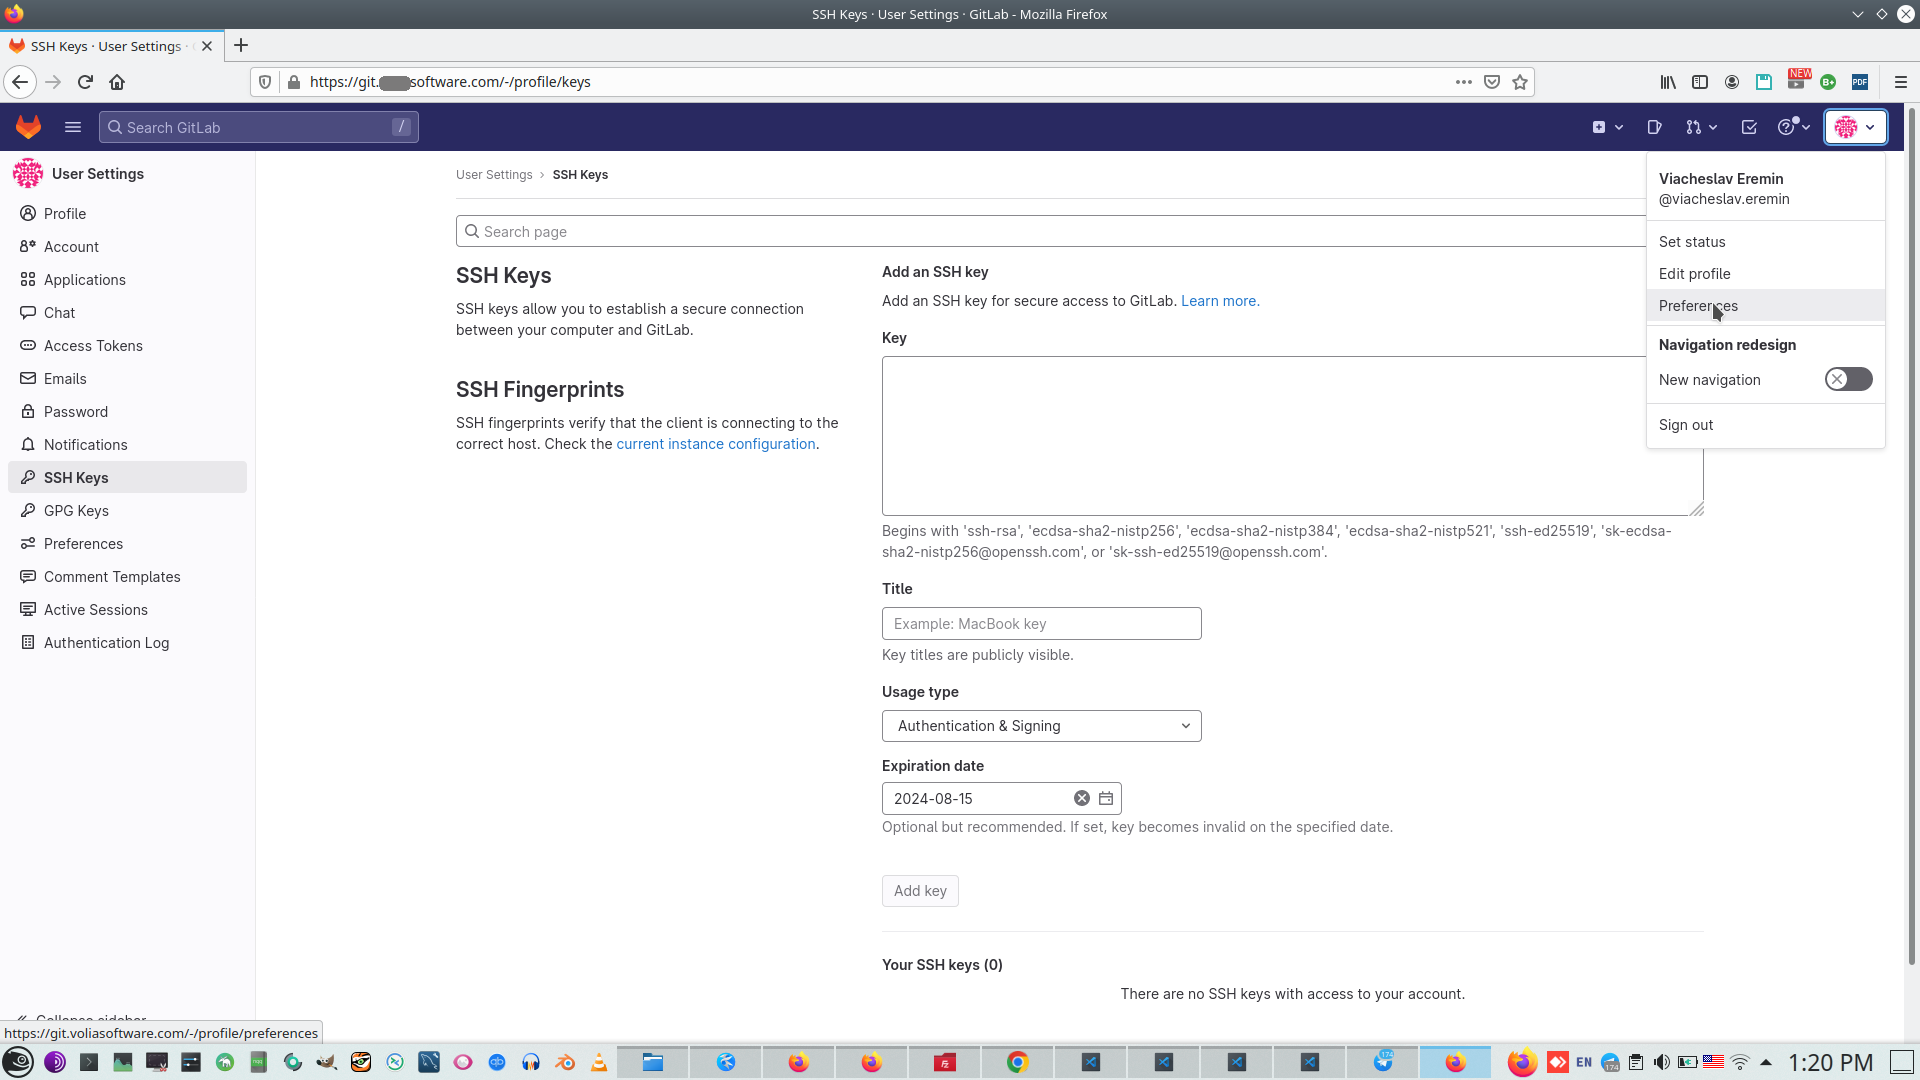The width and height of the screenshot is (1920, 1080).
Task: Open the merge requests dropdown icon
Action: pos(1700,127)
